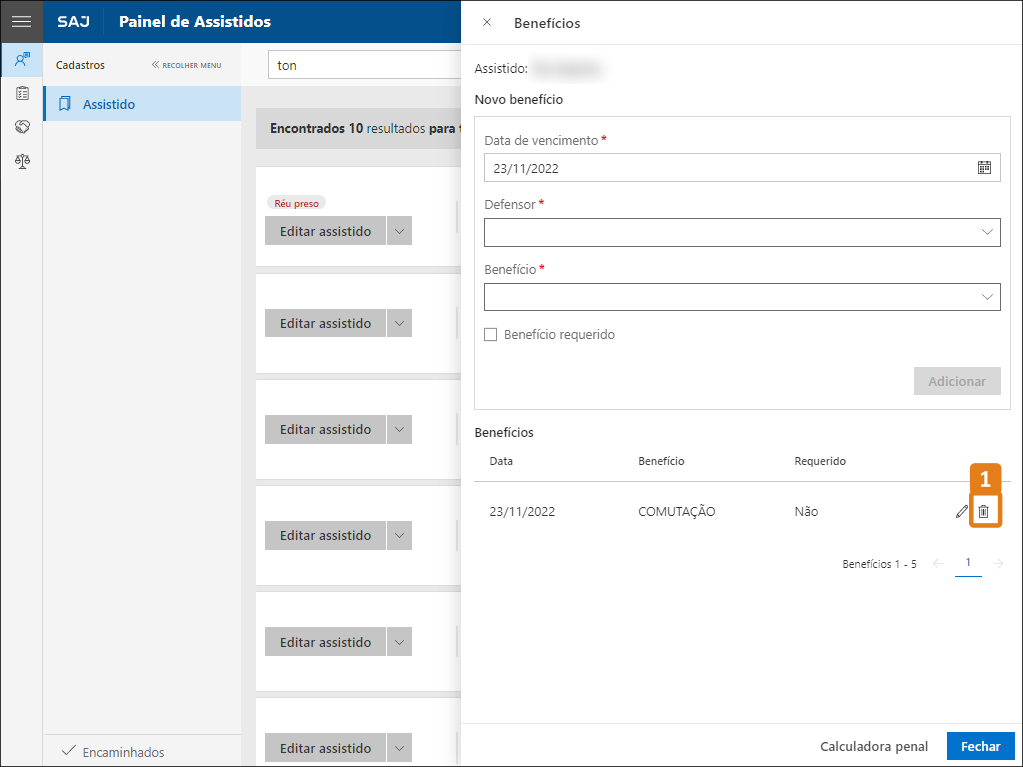Check the Benefício requerido checkbox
The width and height of the screenshot is (1023, 767).
(491, 335)
